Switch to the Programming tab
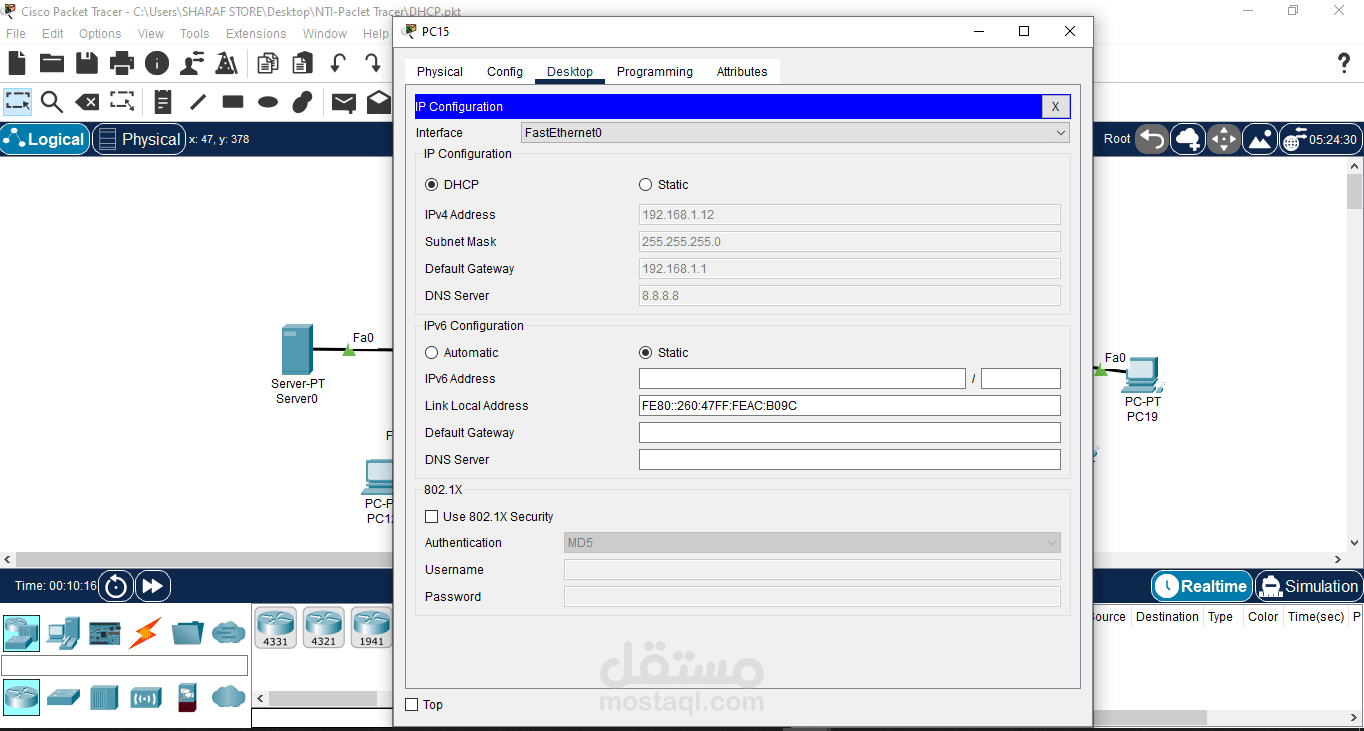Viewport: 1364px width, 731px height. (x=655, y=72)
